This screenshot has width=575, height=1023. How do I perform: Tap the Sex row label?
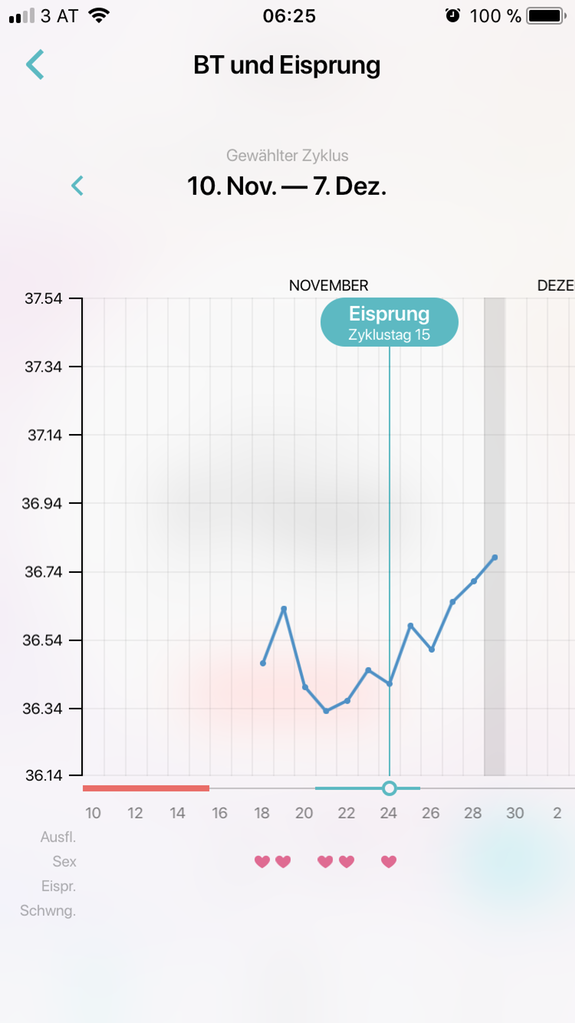point(65,862)
